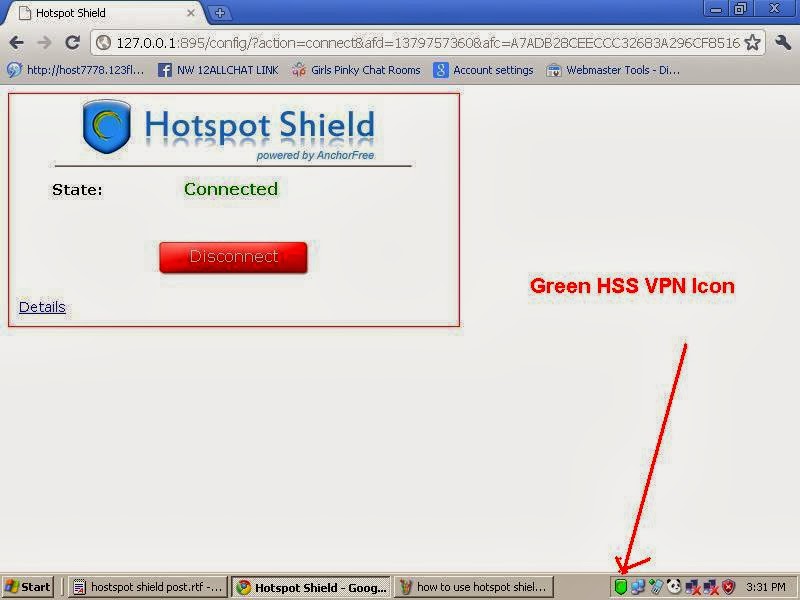
Task: Open the Chrome wrench settings menu
Action: click(783, 42)
